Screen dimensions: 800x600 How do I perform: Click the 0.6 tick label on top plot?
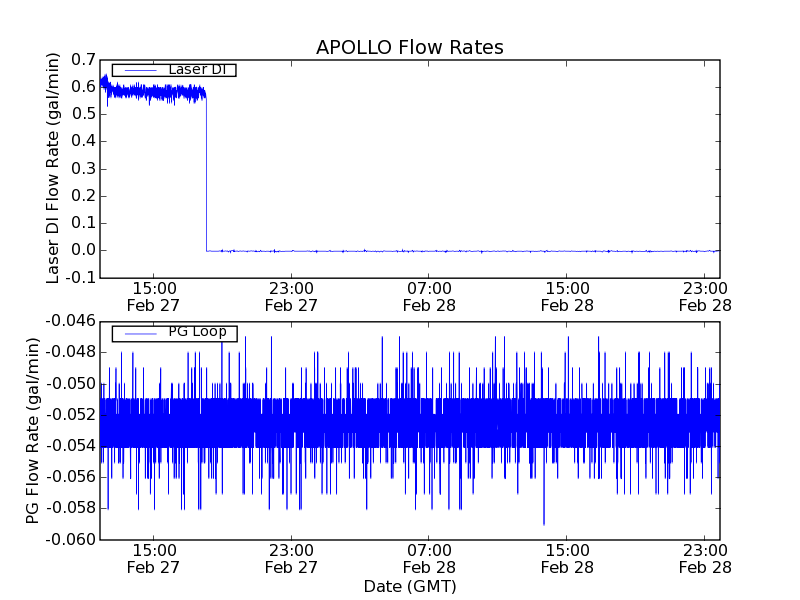point(84,87)
